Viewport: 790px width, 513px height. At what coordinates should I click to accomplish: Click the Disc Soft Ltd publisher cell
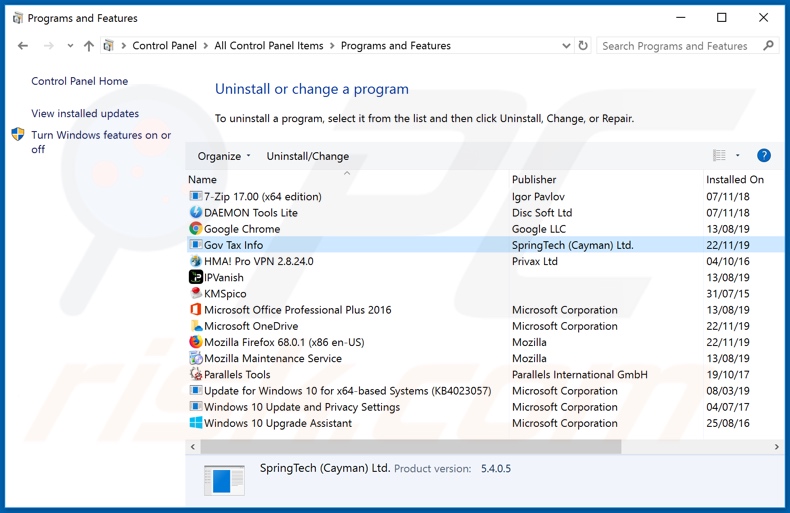point(542,213)
